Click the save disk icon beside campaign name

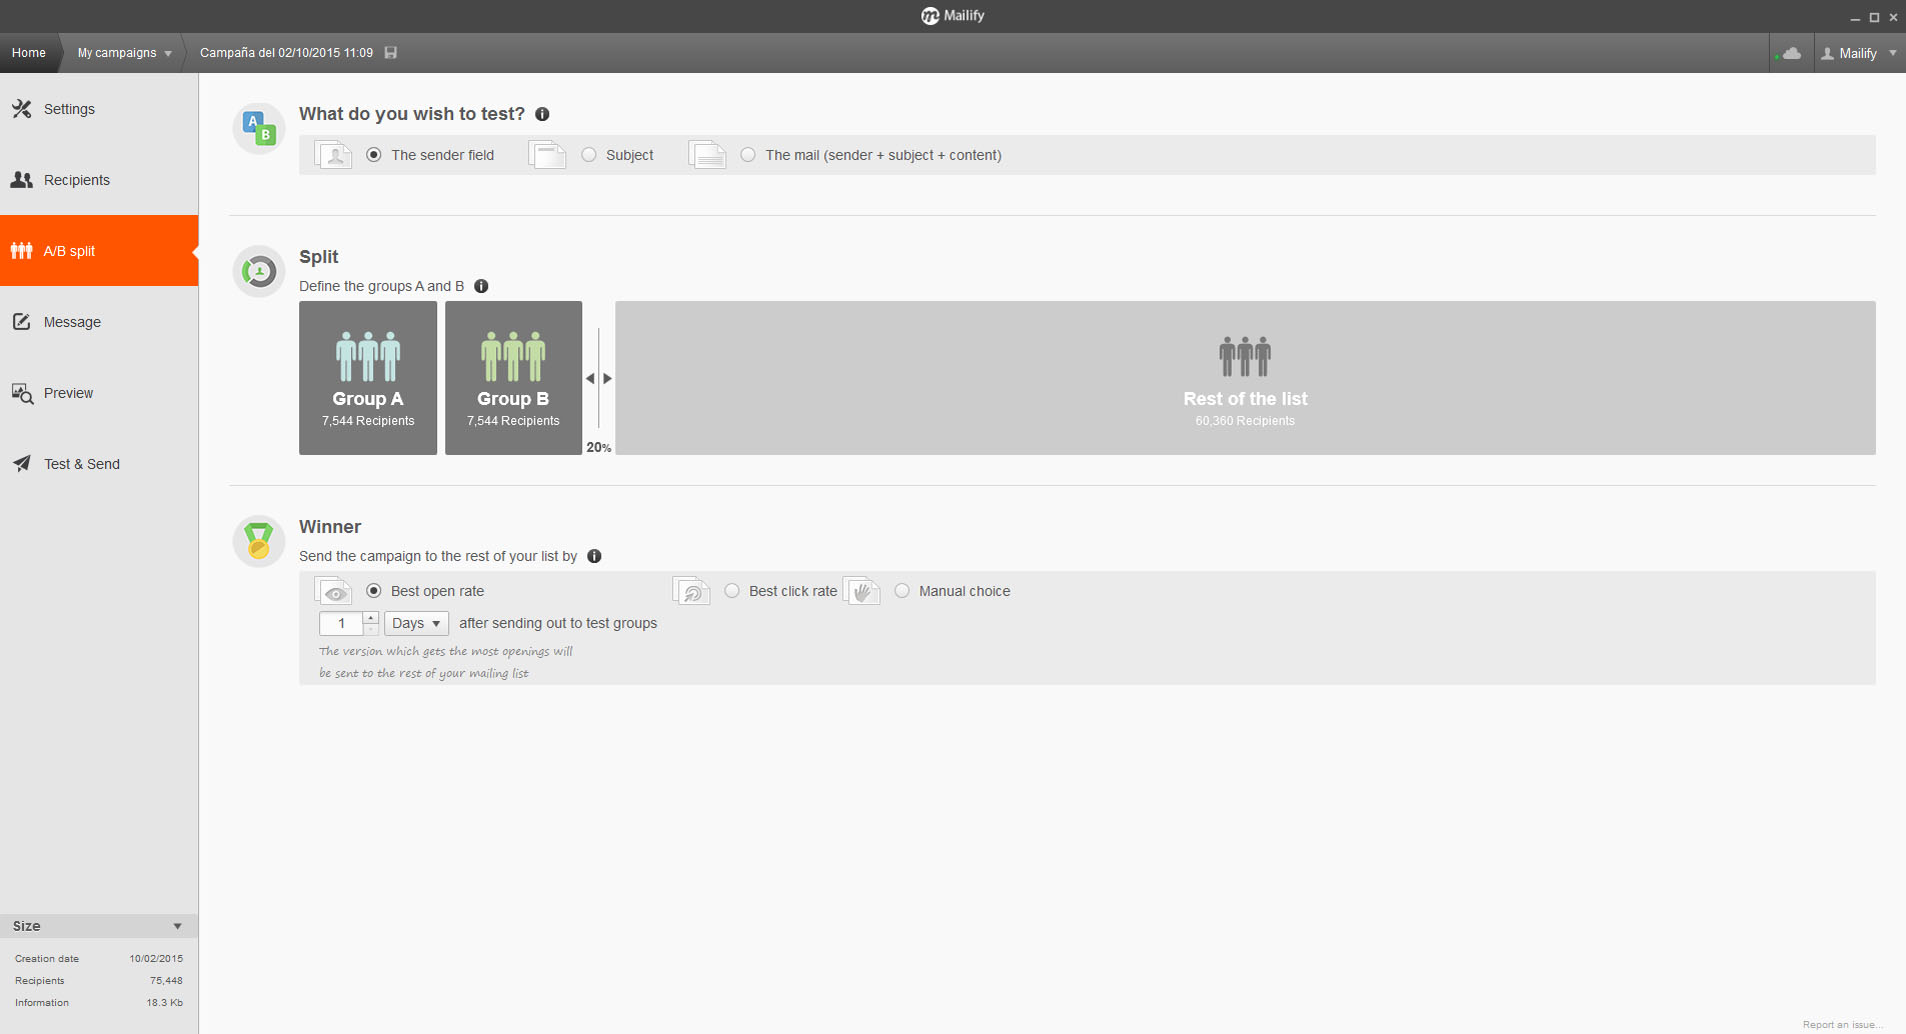click(x=391, y=53)
